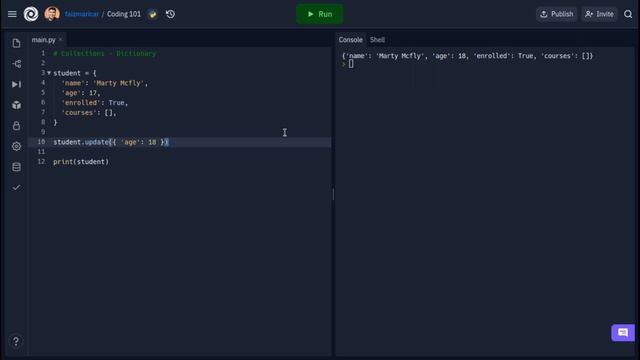
Task: Click the Collections Dictionary comment line
Action: pyautogui.click(x=104, y=53)
